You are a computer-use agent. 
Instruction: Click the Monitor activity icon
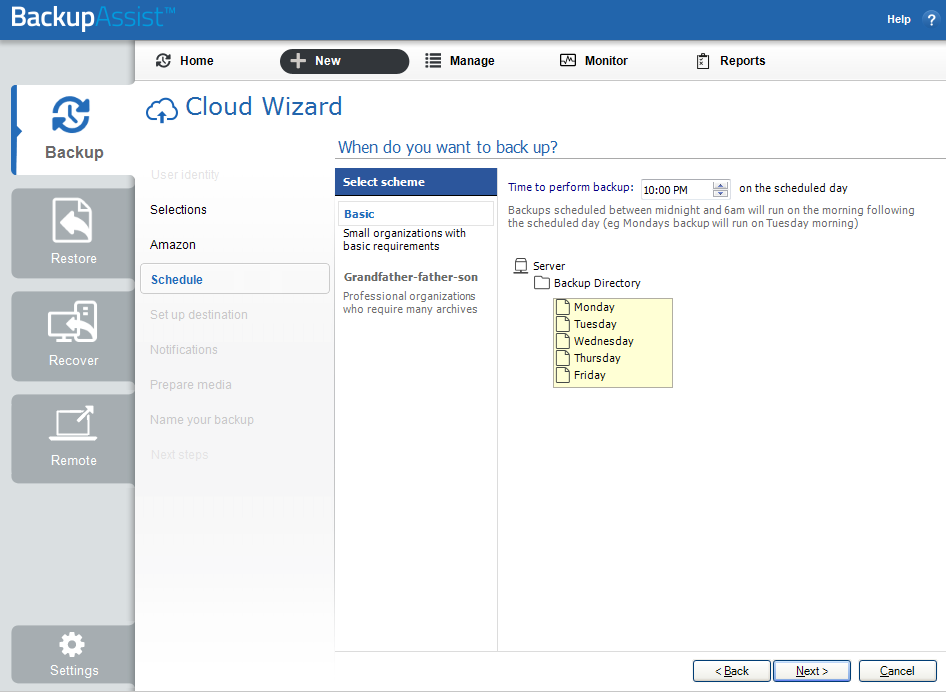(x=568, y=60)
